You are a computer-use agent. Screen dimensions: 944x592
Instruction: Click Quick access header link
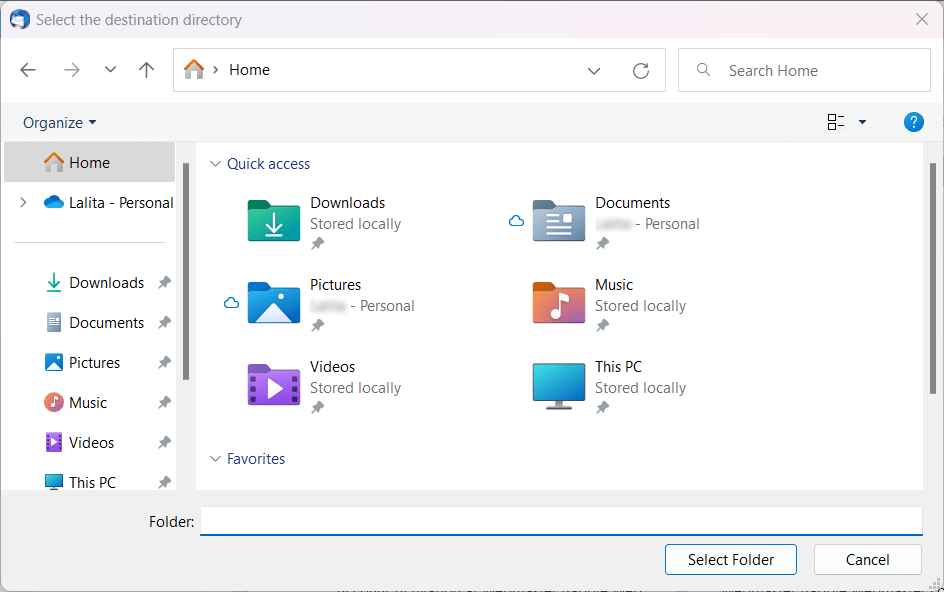click(x=269, y=164)
